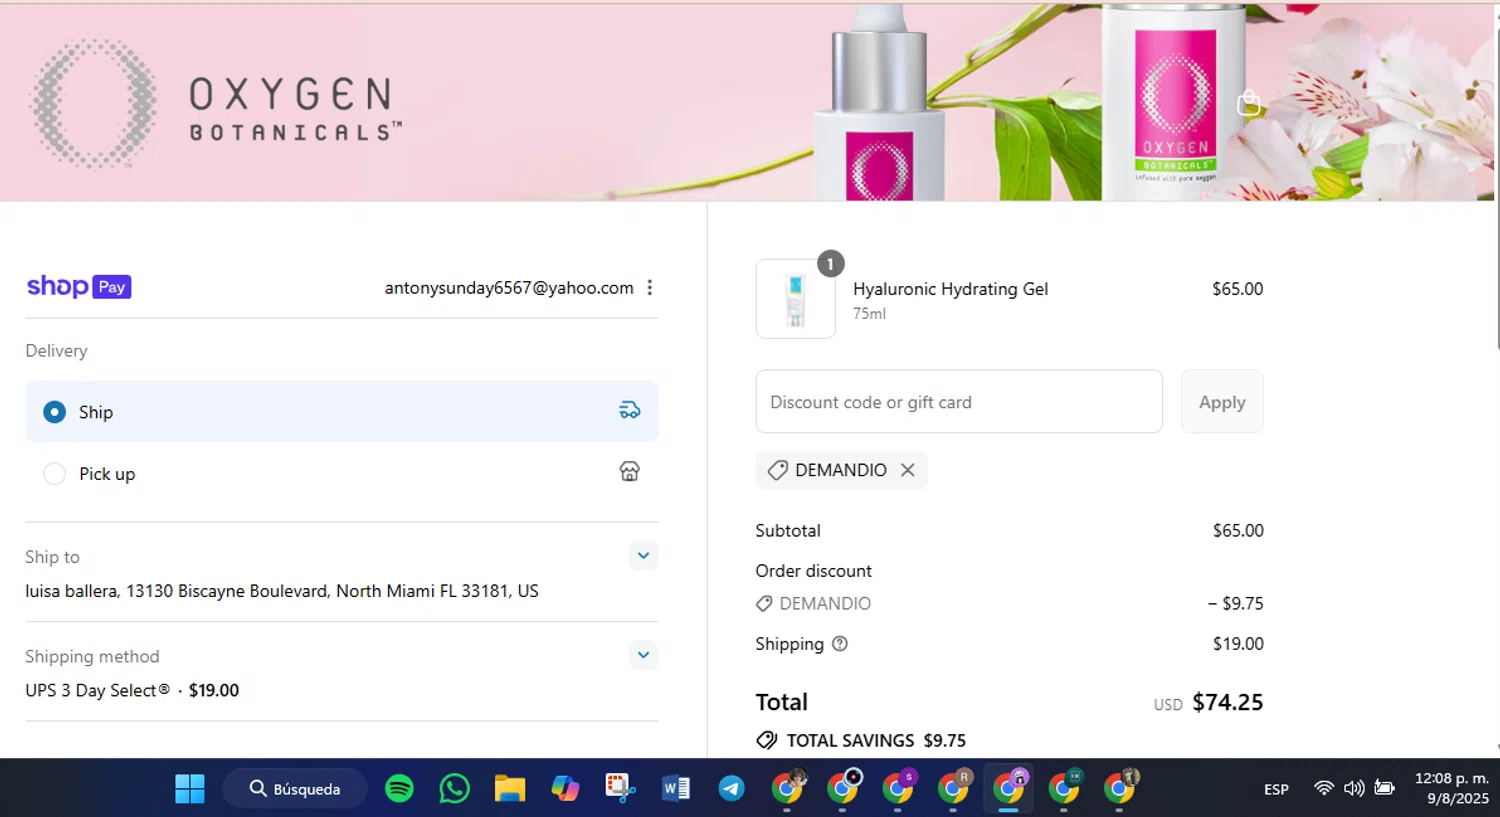Click the email antonysunday6567@yahoo.com
The width and height of the screenshot is (1500, 817).
coord(509,288)
